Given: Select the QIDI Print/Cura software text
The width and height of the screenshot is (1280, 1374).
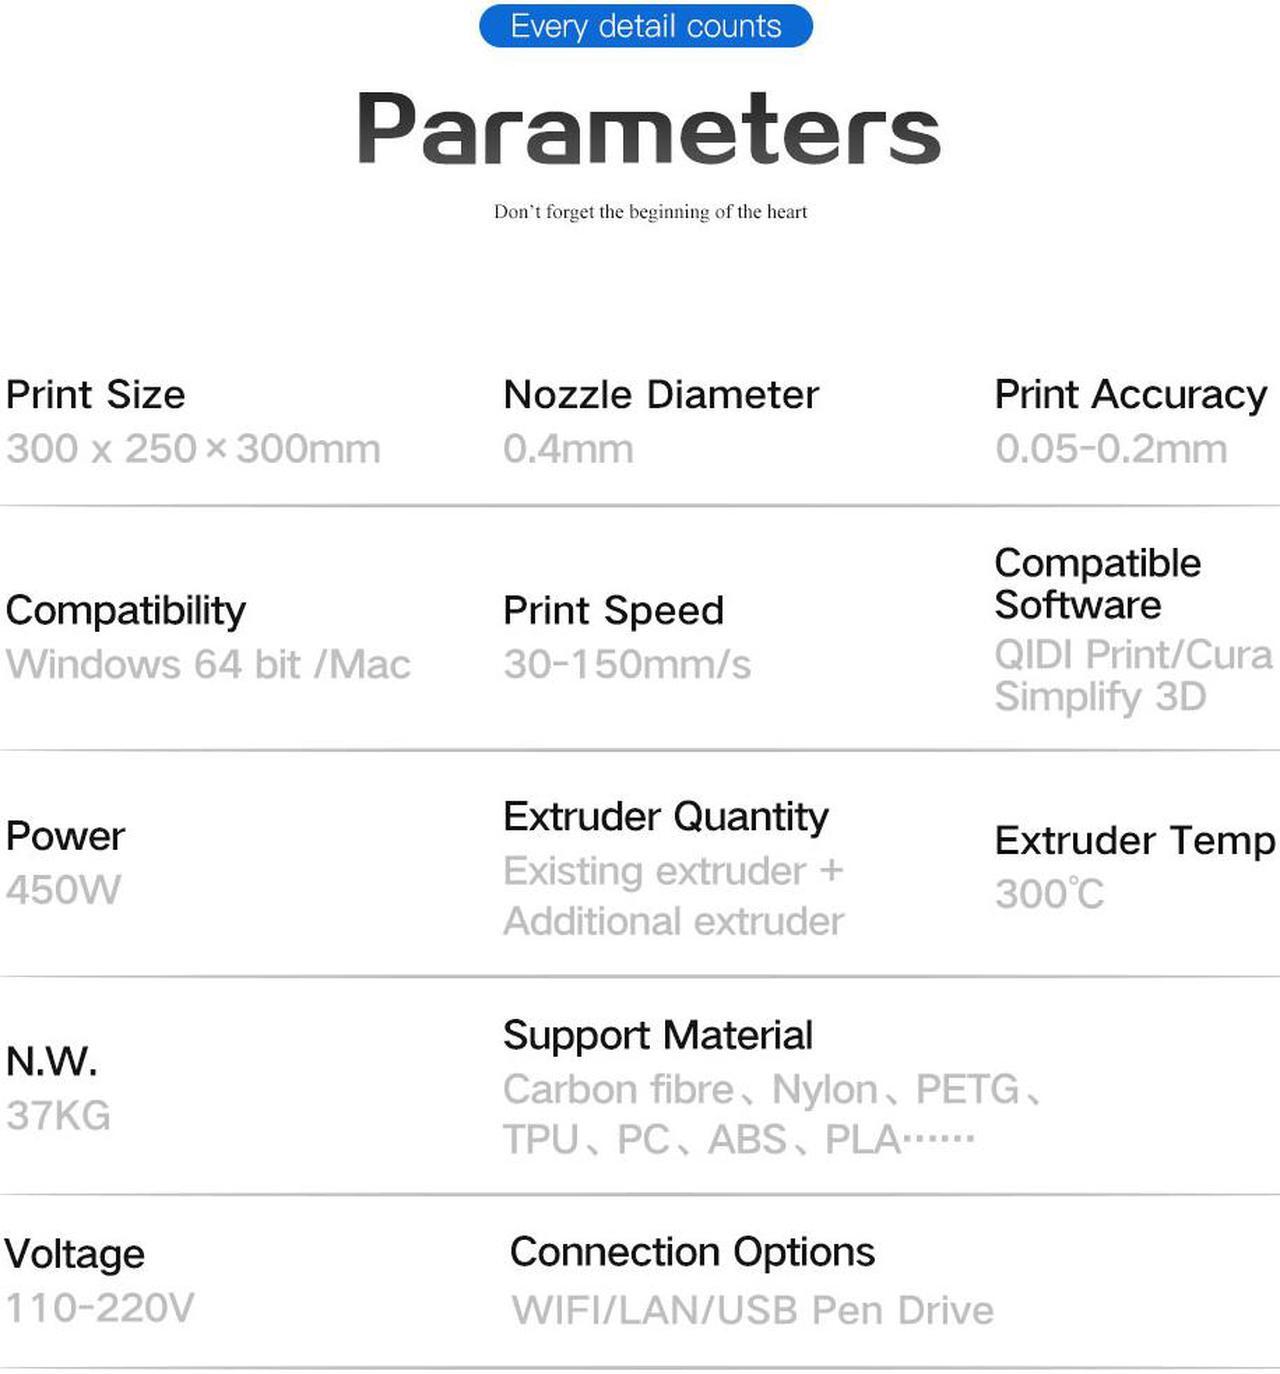Looking at the screenshot, I should coord(1133,655).
